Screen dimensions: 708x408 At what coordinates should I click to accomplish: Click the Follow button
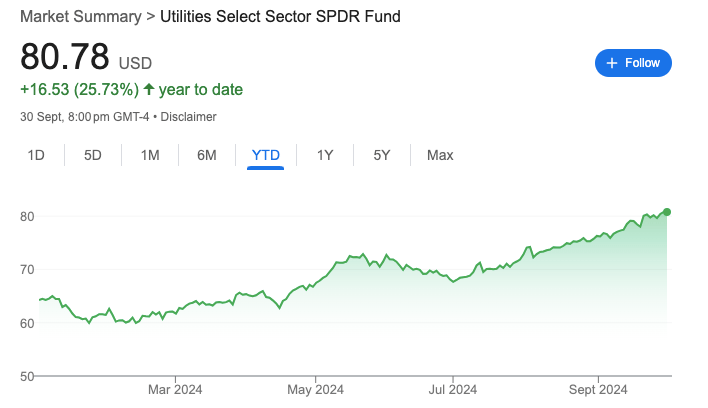pos(633,63)
